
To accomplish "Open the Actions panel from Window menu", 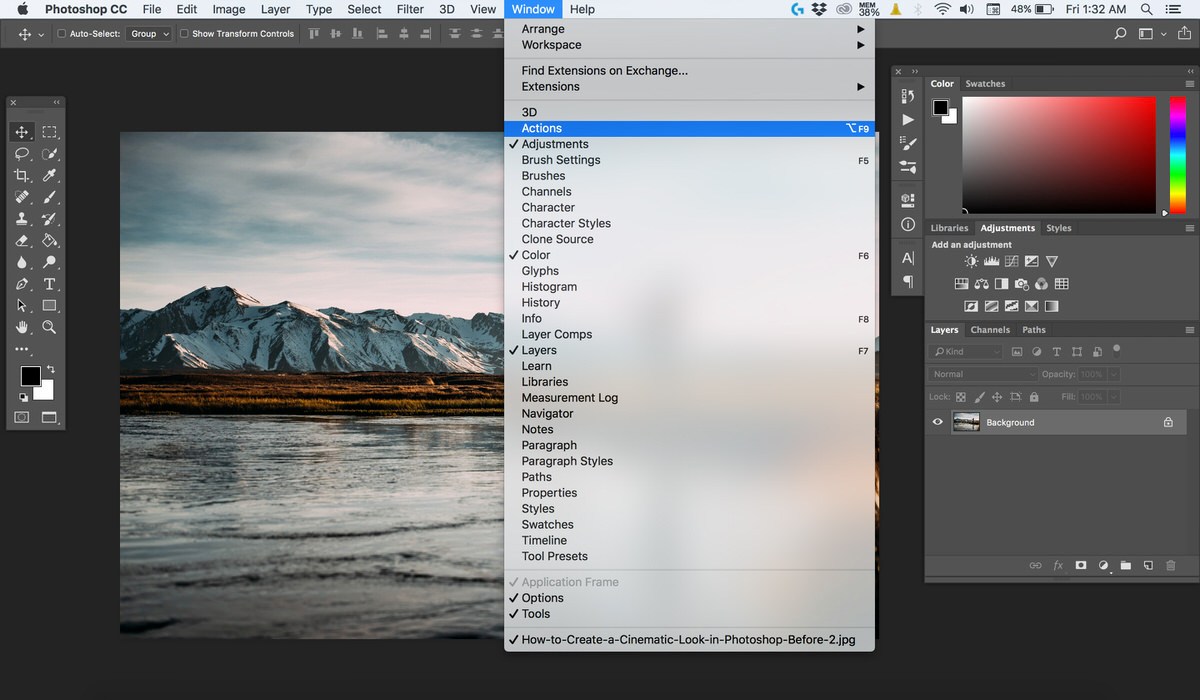I will 689,128.
